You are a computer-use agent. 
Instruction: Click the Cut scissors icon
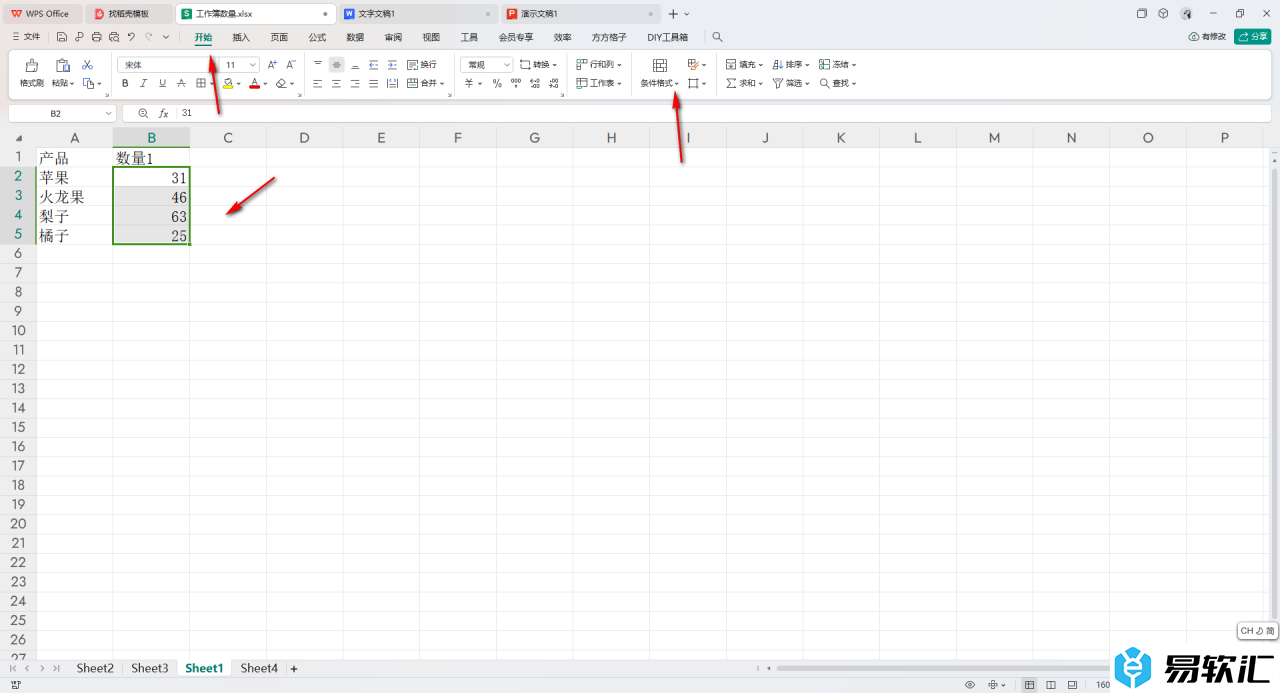point(87,65)
